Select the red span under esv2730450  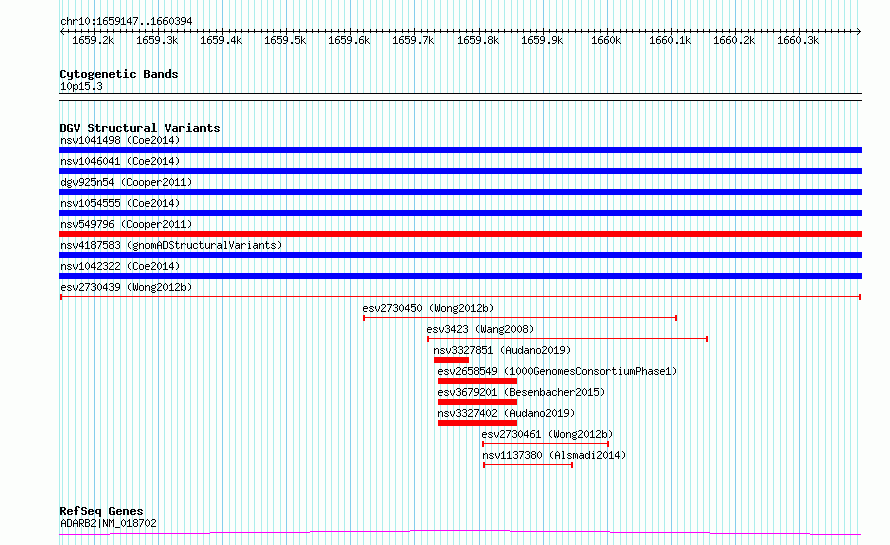coord(520,318)
